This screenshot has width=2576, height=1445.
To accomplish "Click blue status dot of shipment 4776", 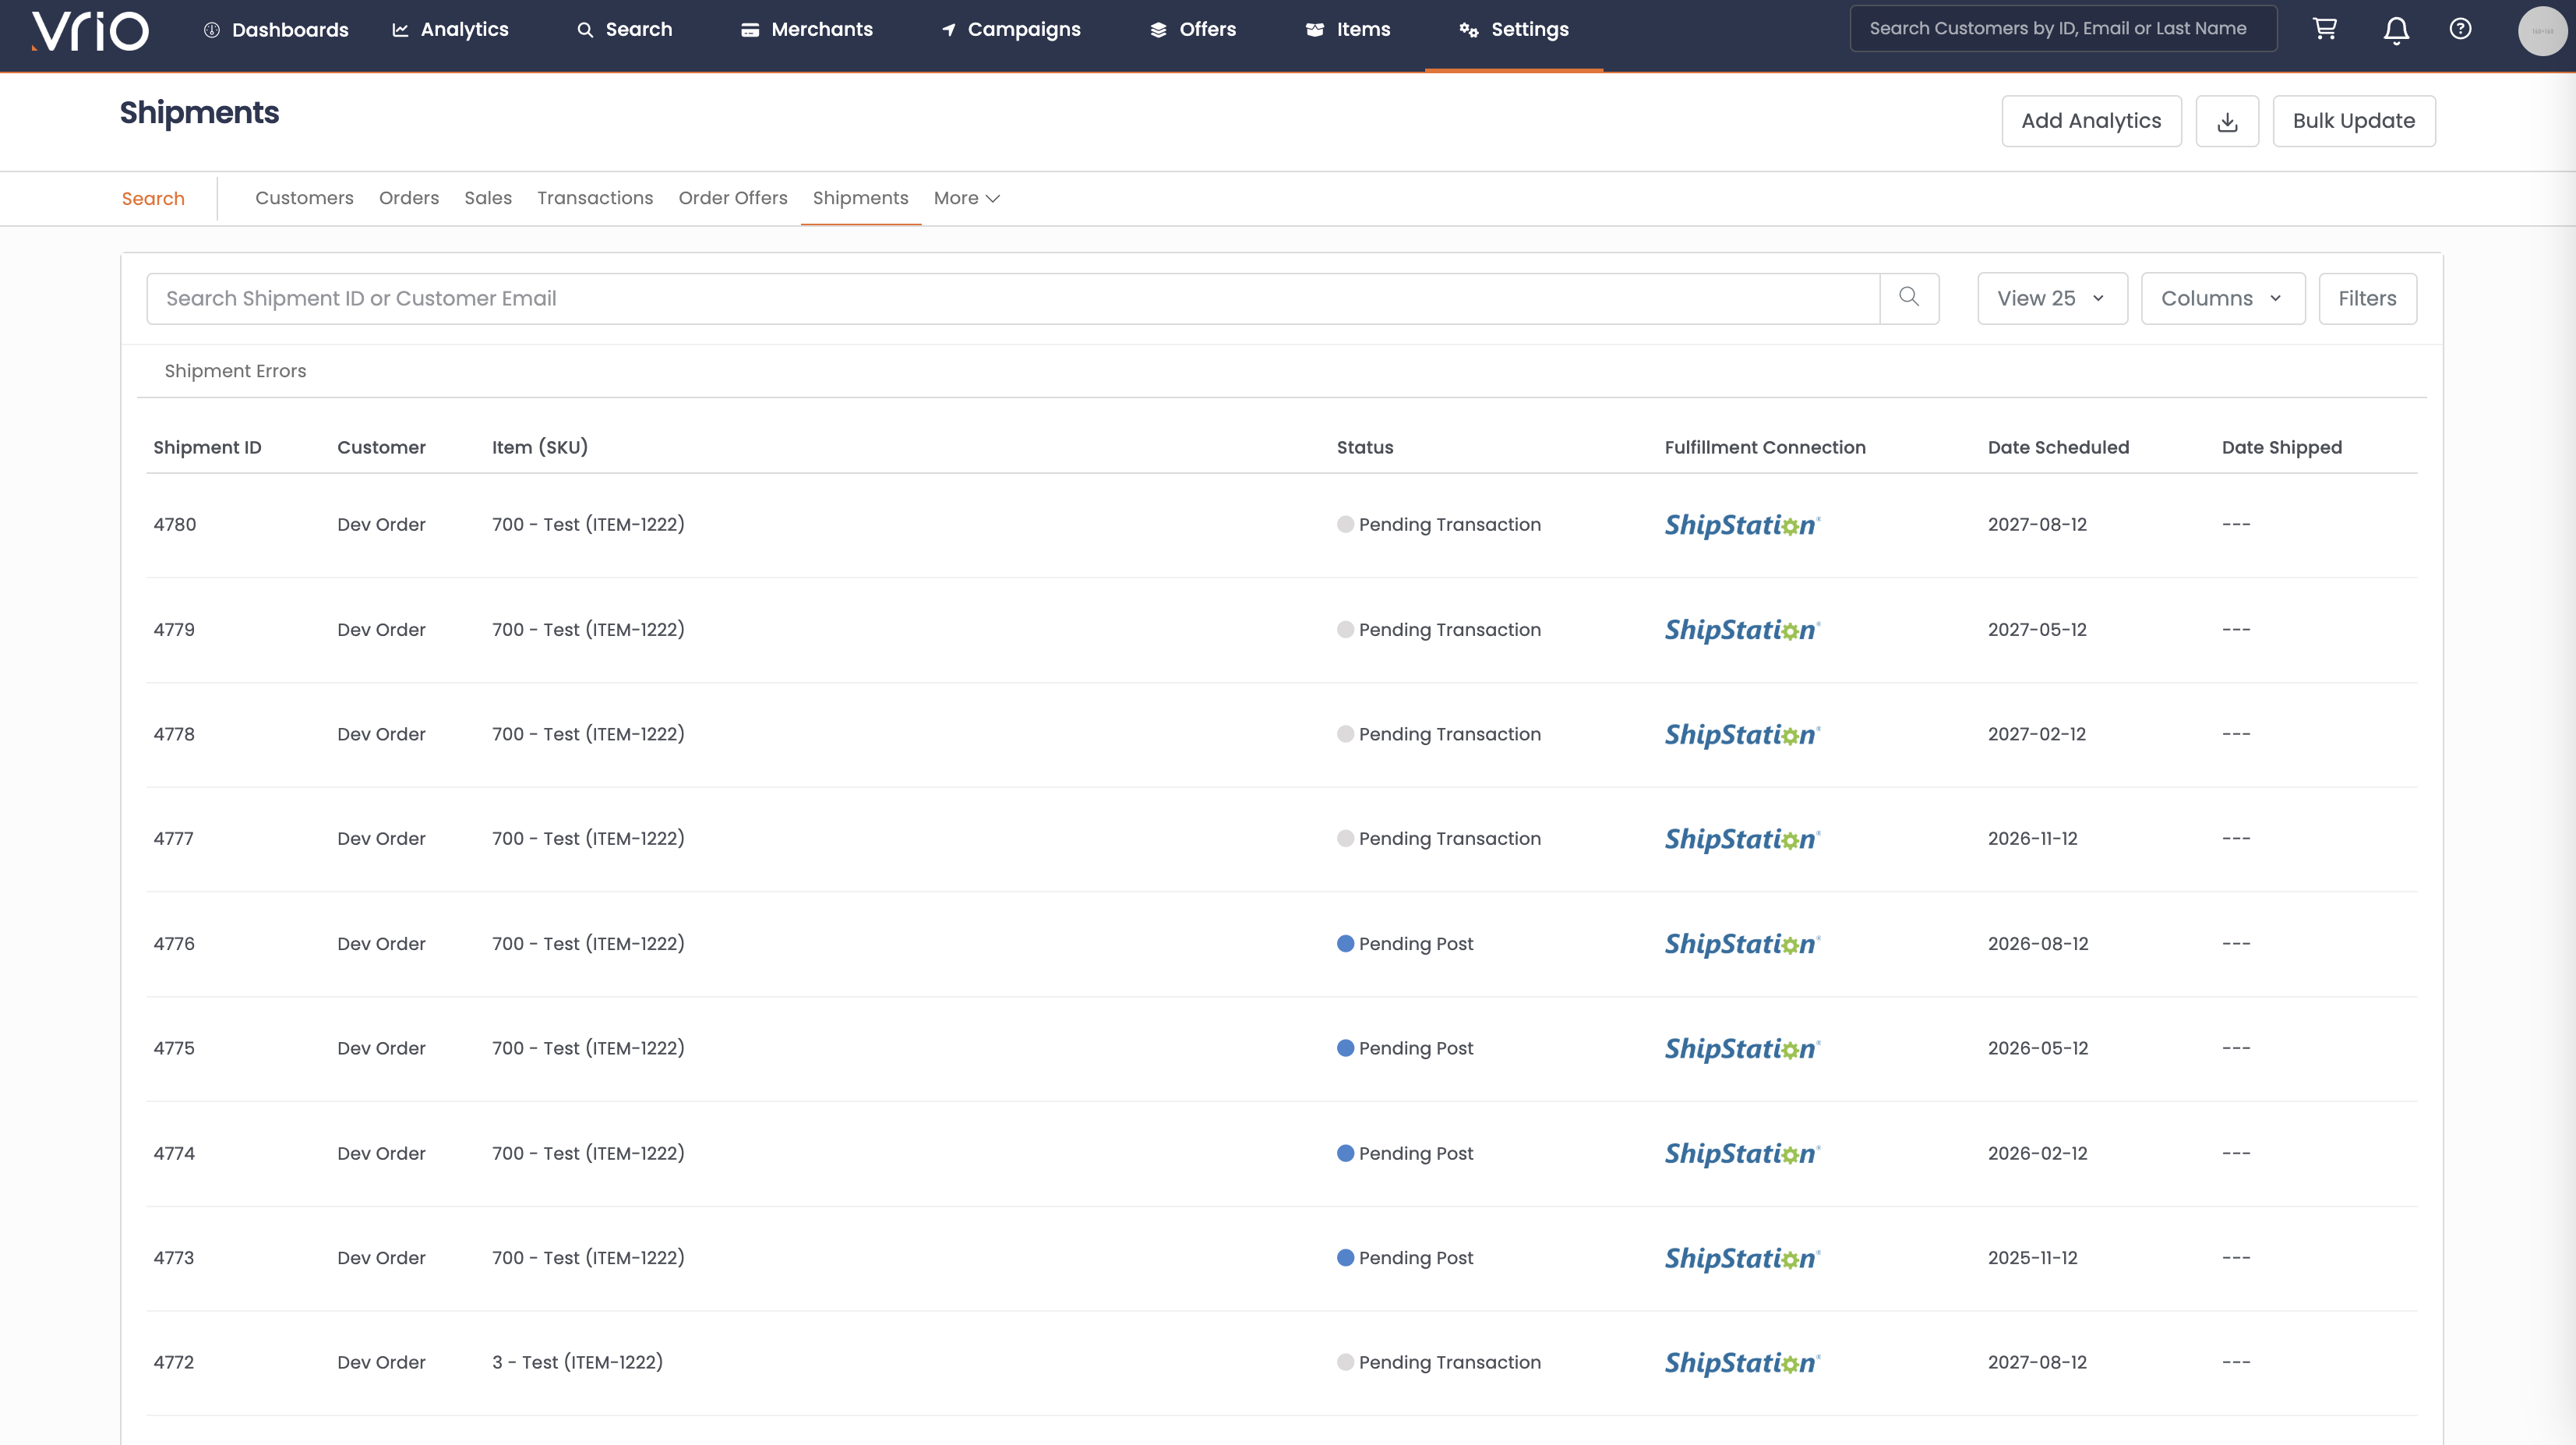I will (1345, 943).
